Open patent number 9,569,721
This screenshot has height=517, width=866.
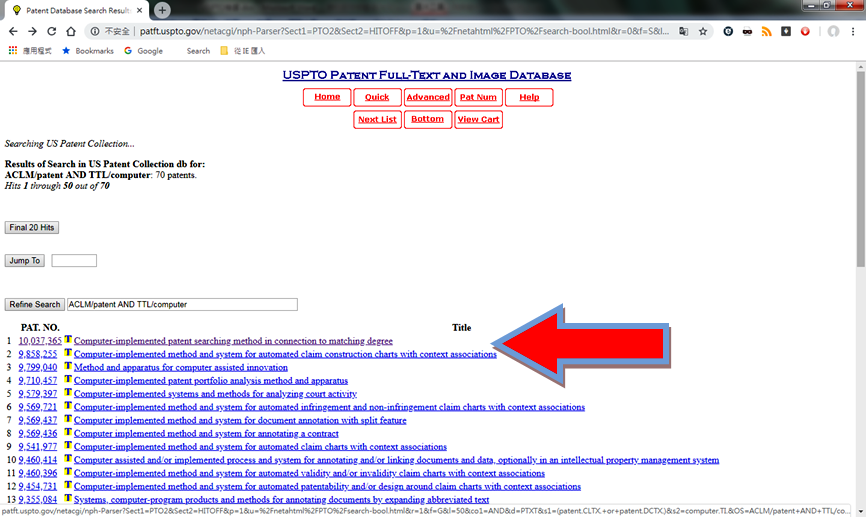[38, 407]
